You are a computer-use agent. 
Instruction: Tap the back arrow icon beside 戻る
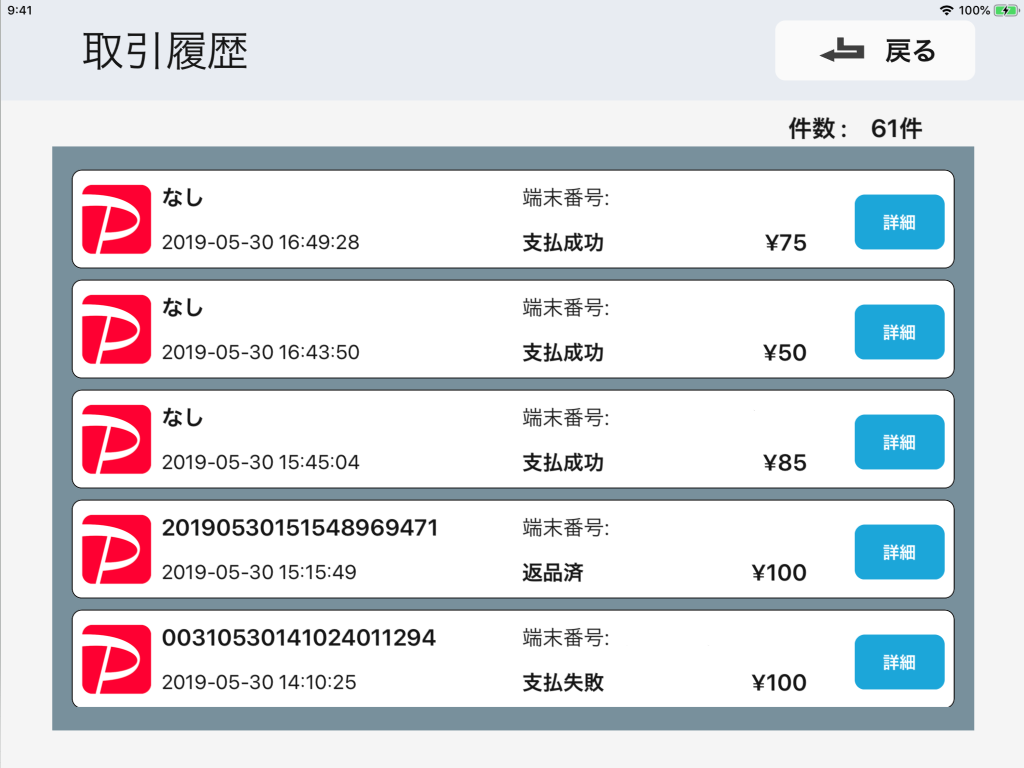tap(842, 52)
